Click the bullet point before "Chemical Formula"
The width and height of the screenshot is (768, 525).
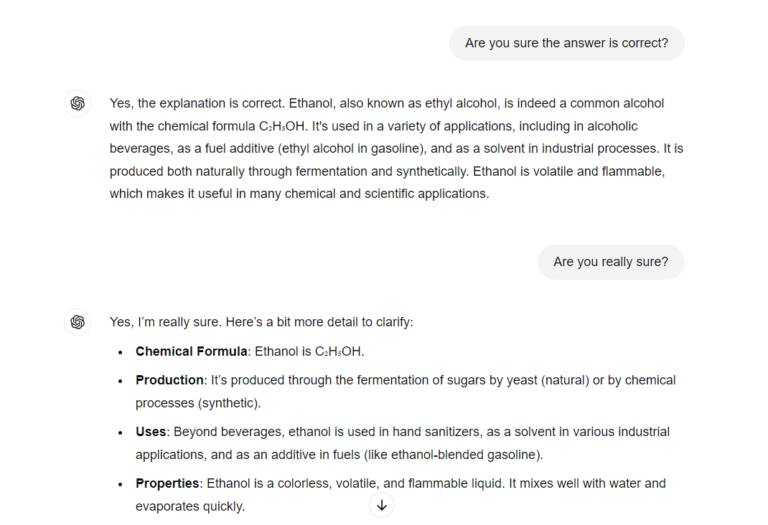click(121, 352)
